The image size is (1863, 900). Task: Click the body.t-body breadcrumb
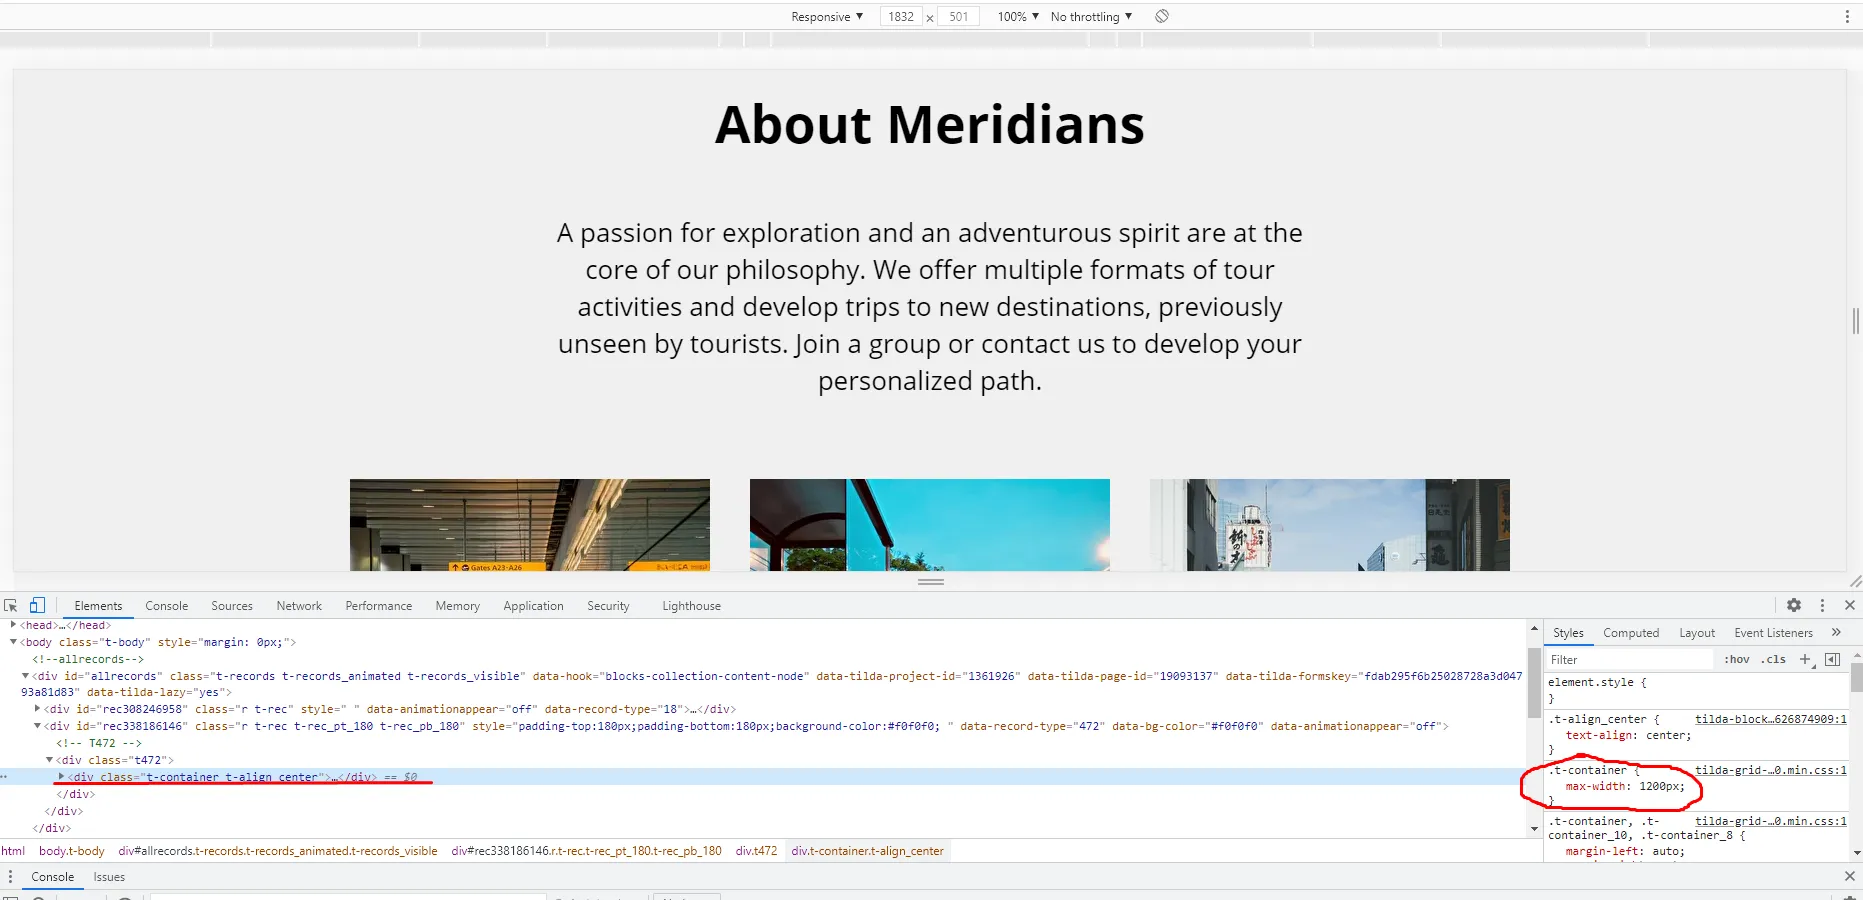pos(72,851)
